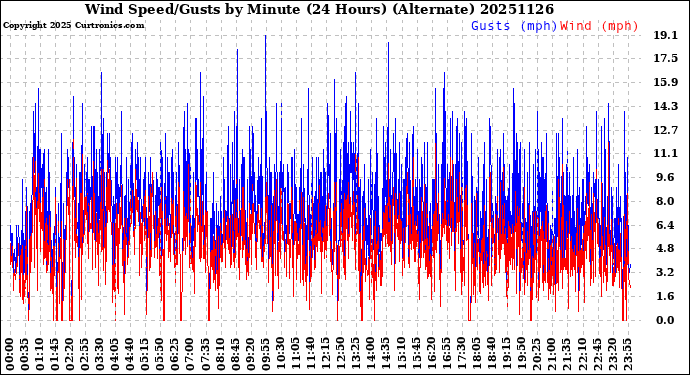Click the 0.0 y-axis value
The height and width of the screenshot is (375, 690).
pyautogui.click(x=665, y=320)
